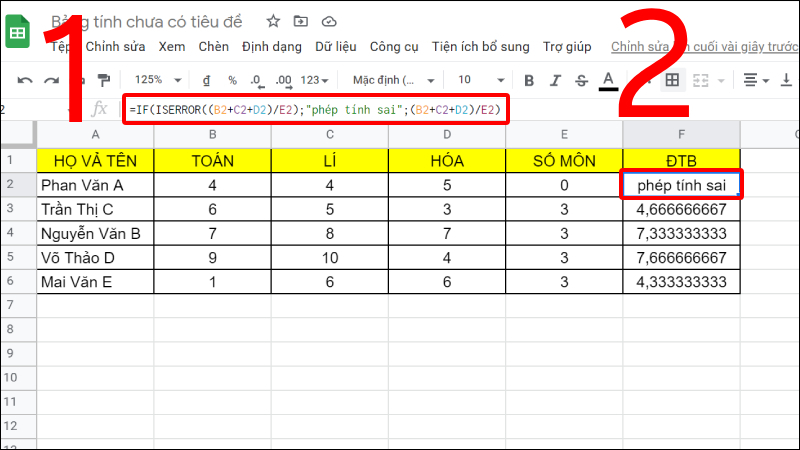Screen dimensions: 800x450
Task: Open the borders tool
Action: point(673,80)
